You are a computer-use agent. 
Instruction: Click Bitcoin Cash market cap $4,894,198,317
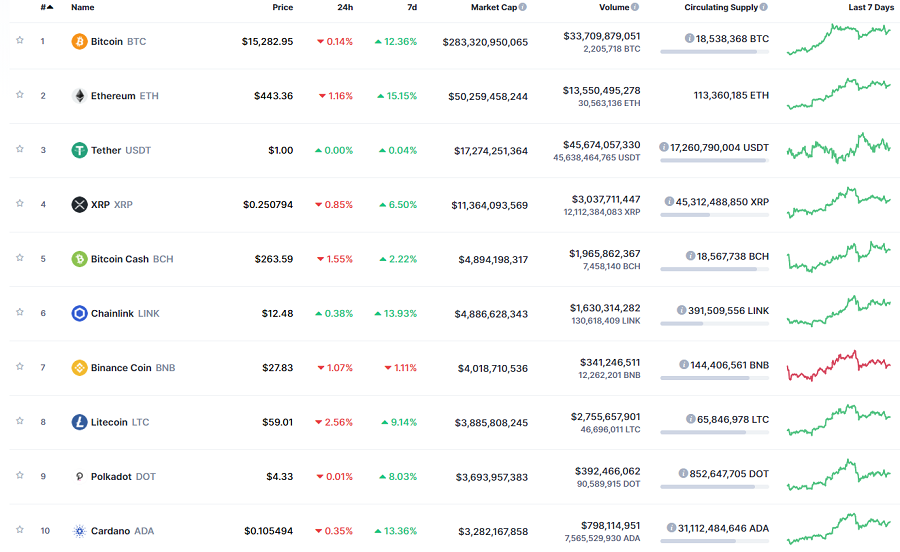pos(493,260)
